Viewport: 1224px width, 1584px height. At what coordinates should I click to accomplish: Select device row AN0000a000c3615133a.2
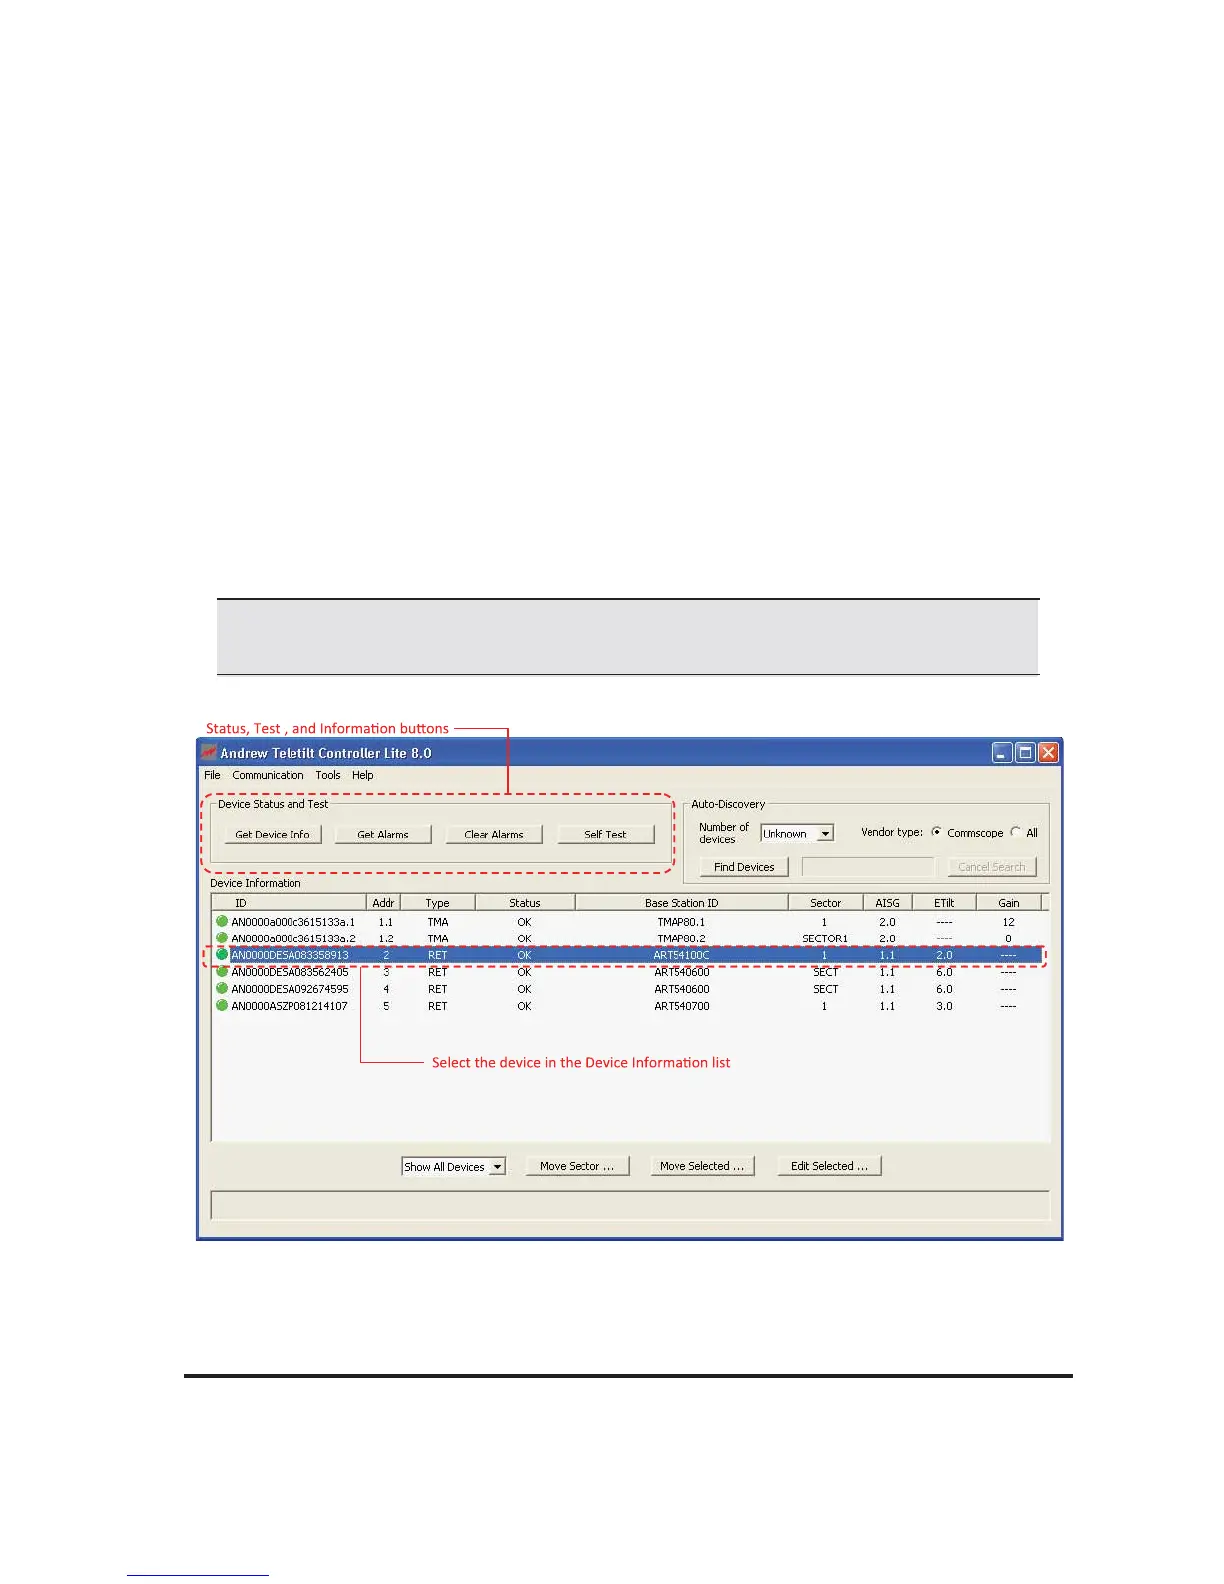click(628, 938)
